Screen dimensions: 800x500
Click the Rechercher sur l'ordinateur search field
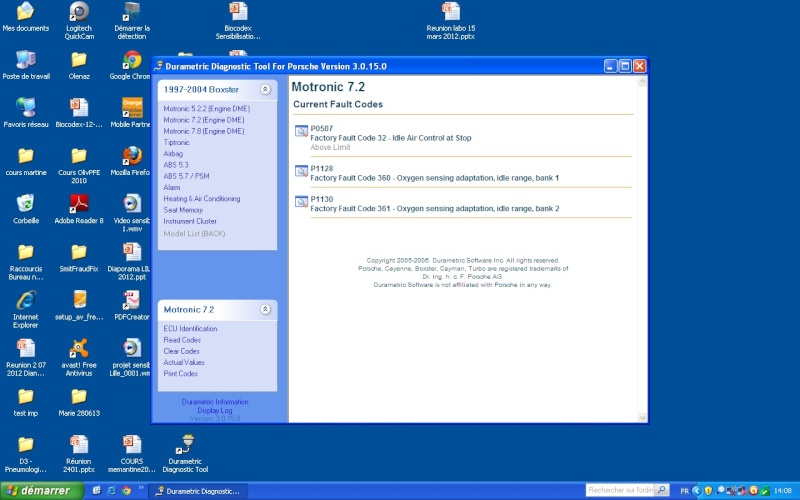[x=619, y=490]
